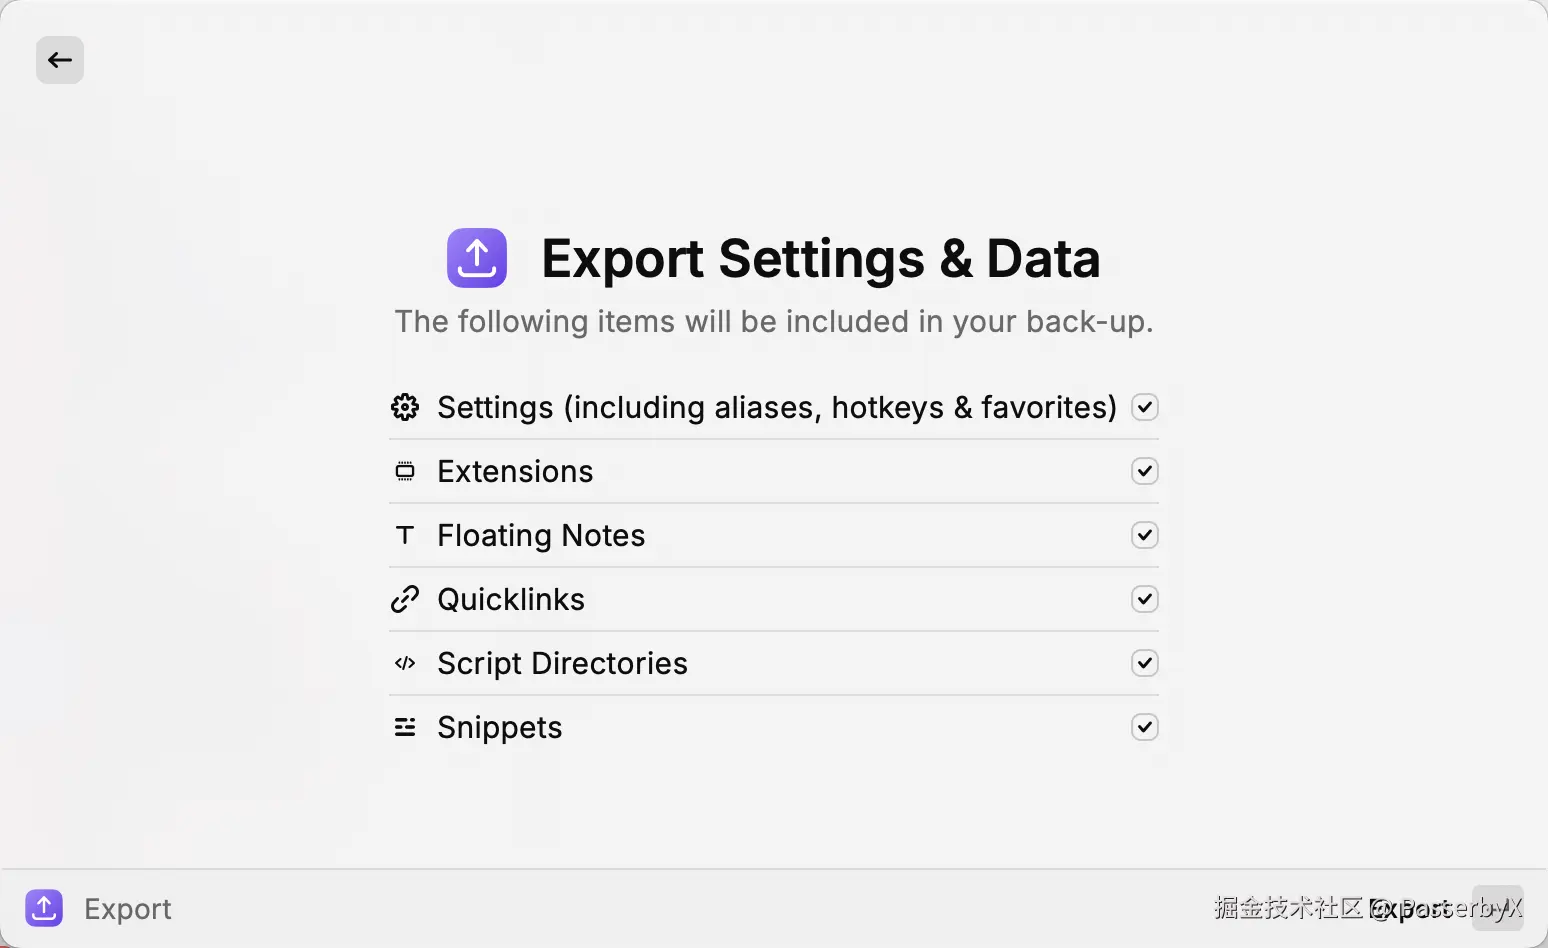Toggle the Floating Notes checkbox
The image size is (1548, 948).
(1145, 535)
